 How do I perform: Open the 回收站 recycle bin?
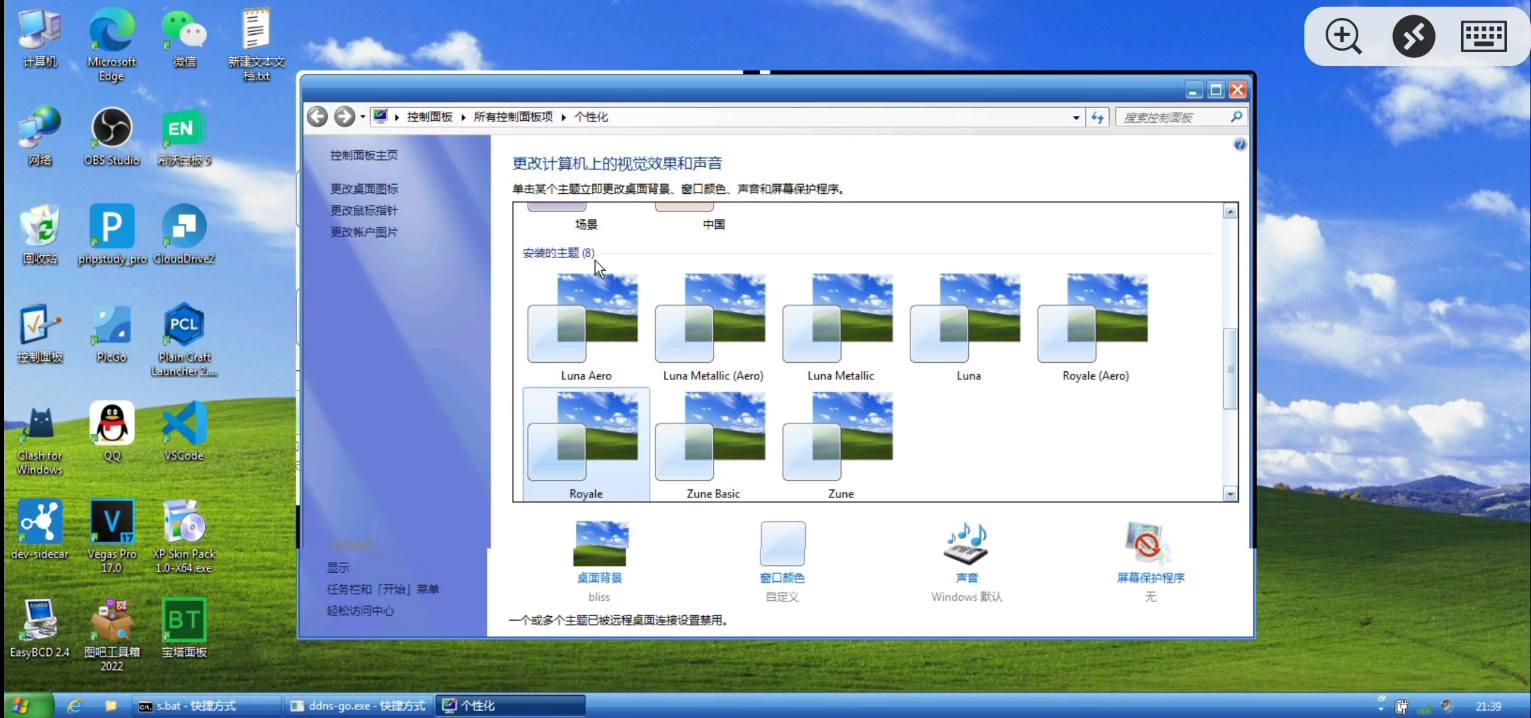click(40, 235)
